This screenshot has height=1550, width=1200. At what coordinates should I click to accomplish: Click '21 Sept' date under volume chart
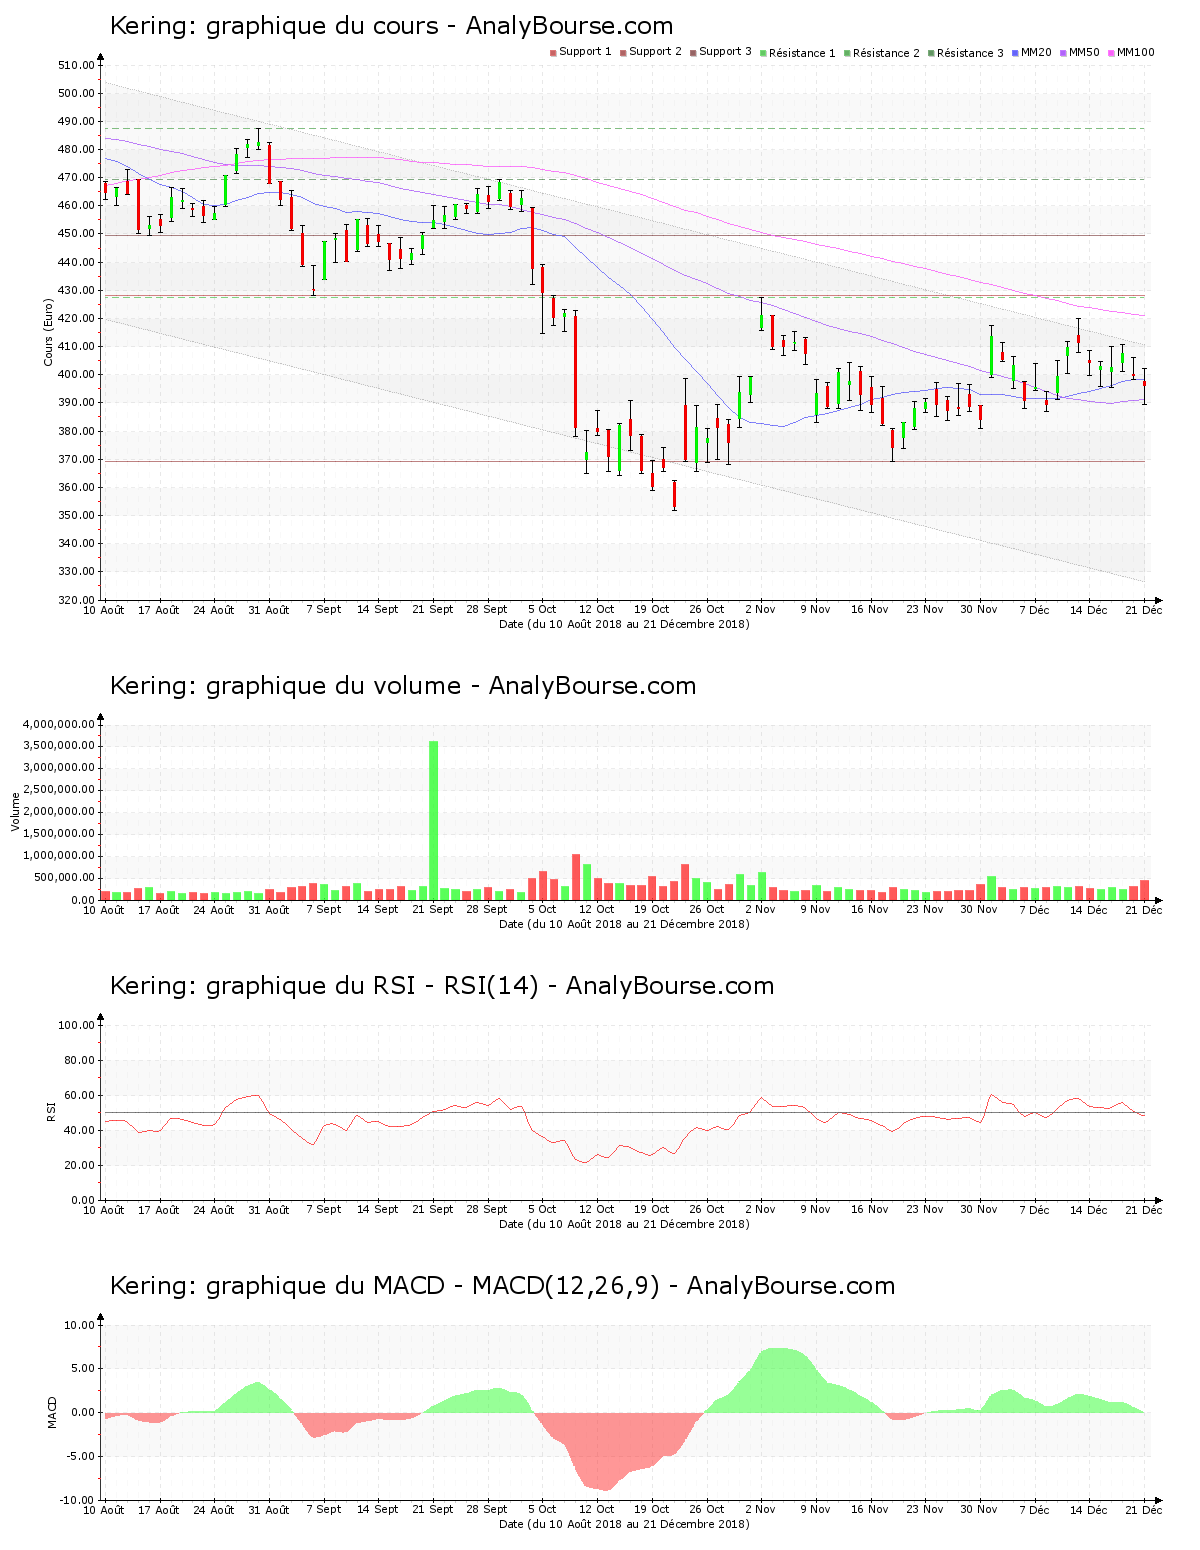pyautogui.click(x=433, y=910)
